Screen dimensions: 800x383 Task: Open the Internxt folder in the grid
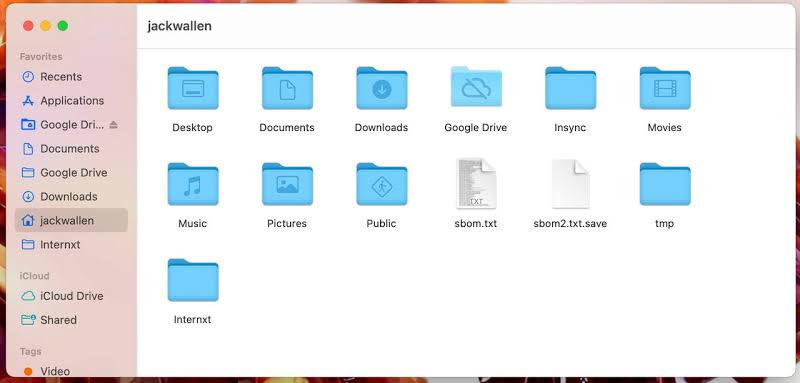point(193,280)
